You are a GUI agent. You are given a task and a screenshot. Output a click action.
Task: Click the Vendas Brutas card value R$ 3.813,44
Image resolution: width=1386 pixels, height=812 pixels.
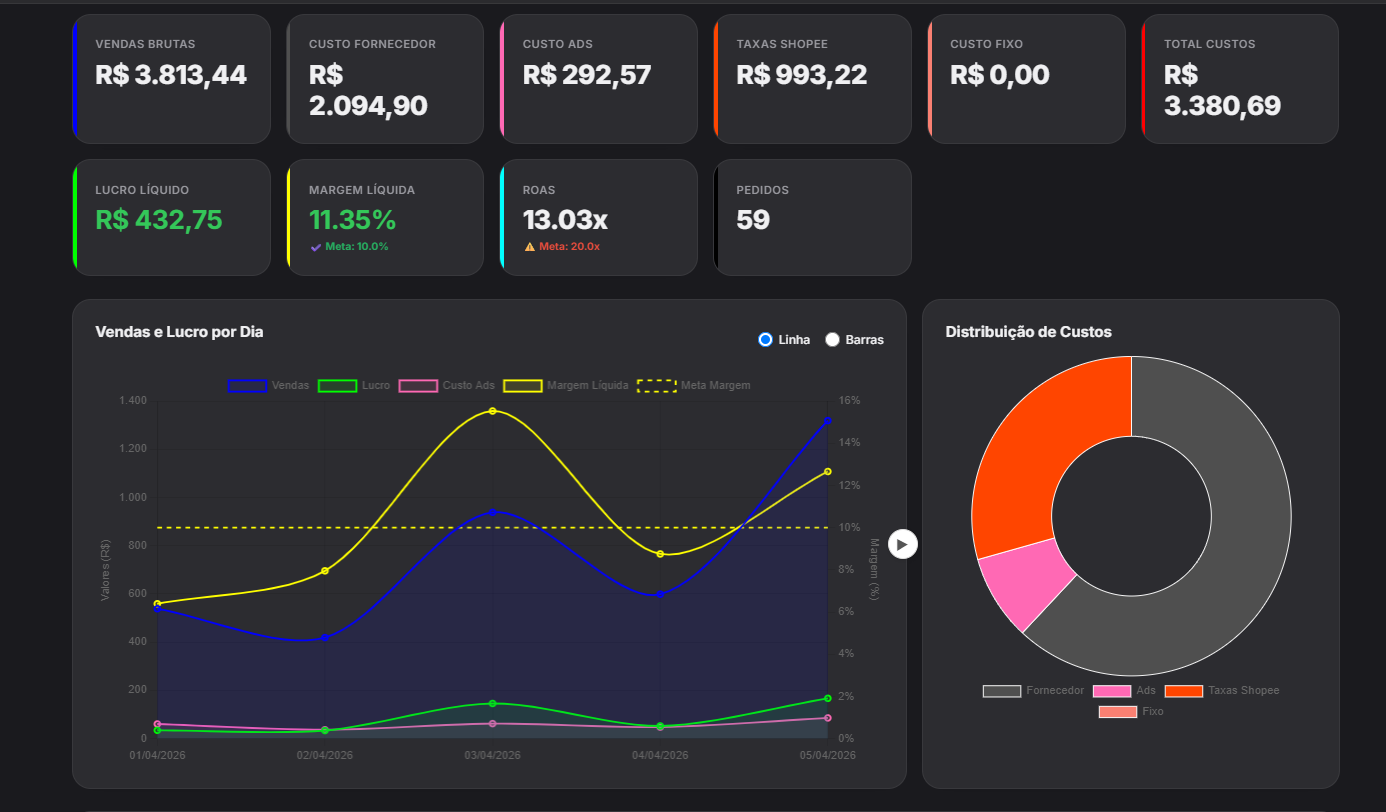pos(171,74)
